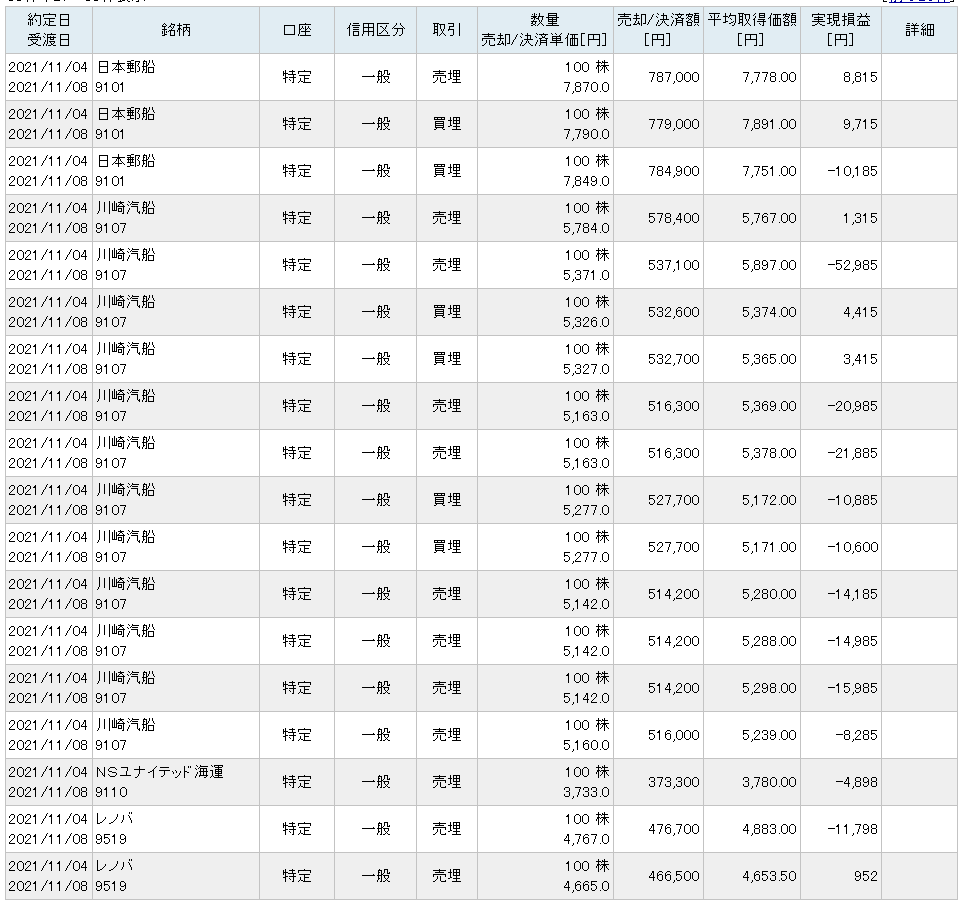Click realized loss value -21,885
The width and height of the screenshot is (964, 904).
point(853,453)
